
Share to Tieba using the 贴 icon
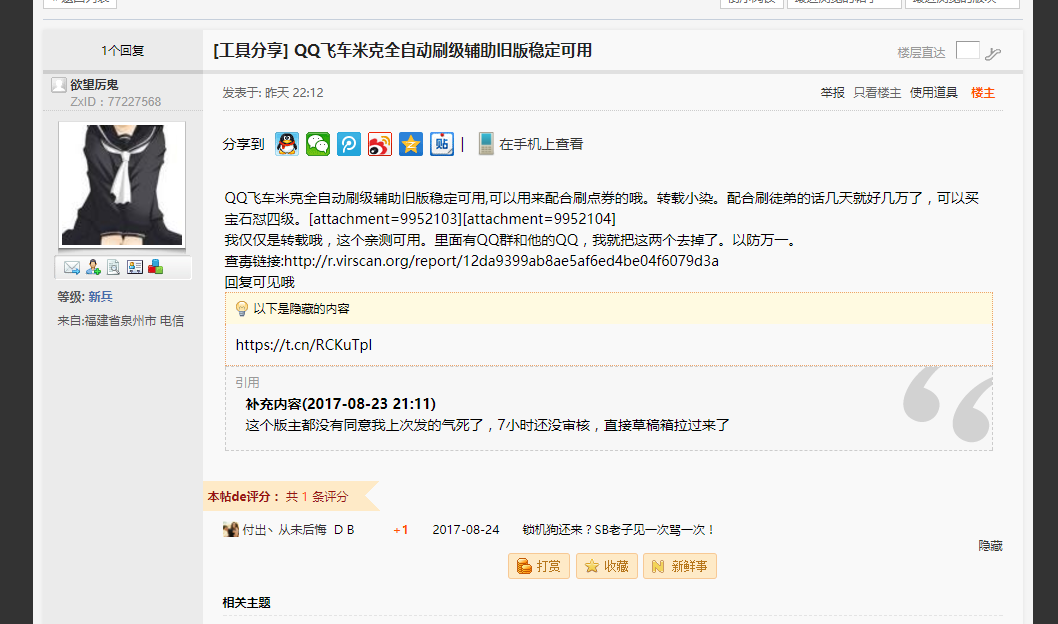[x=442, y=144]
